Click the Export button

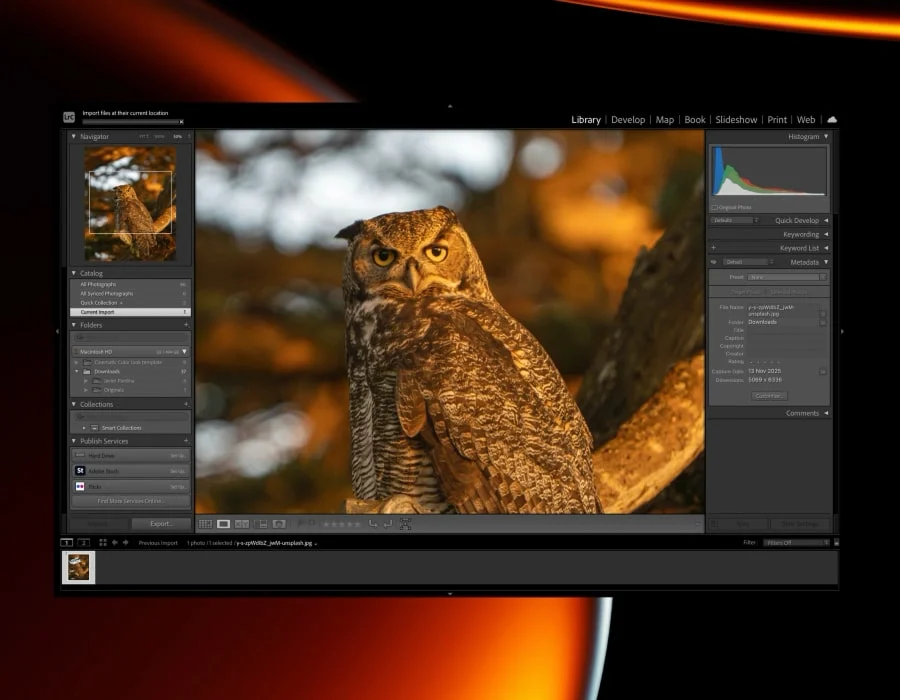click(x=159, y=523)
